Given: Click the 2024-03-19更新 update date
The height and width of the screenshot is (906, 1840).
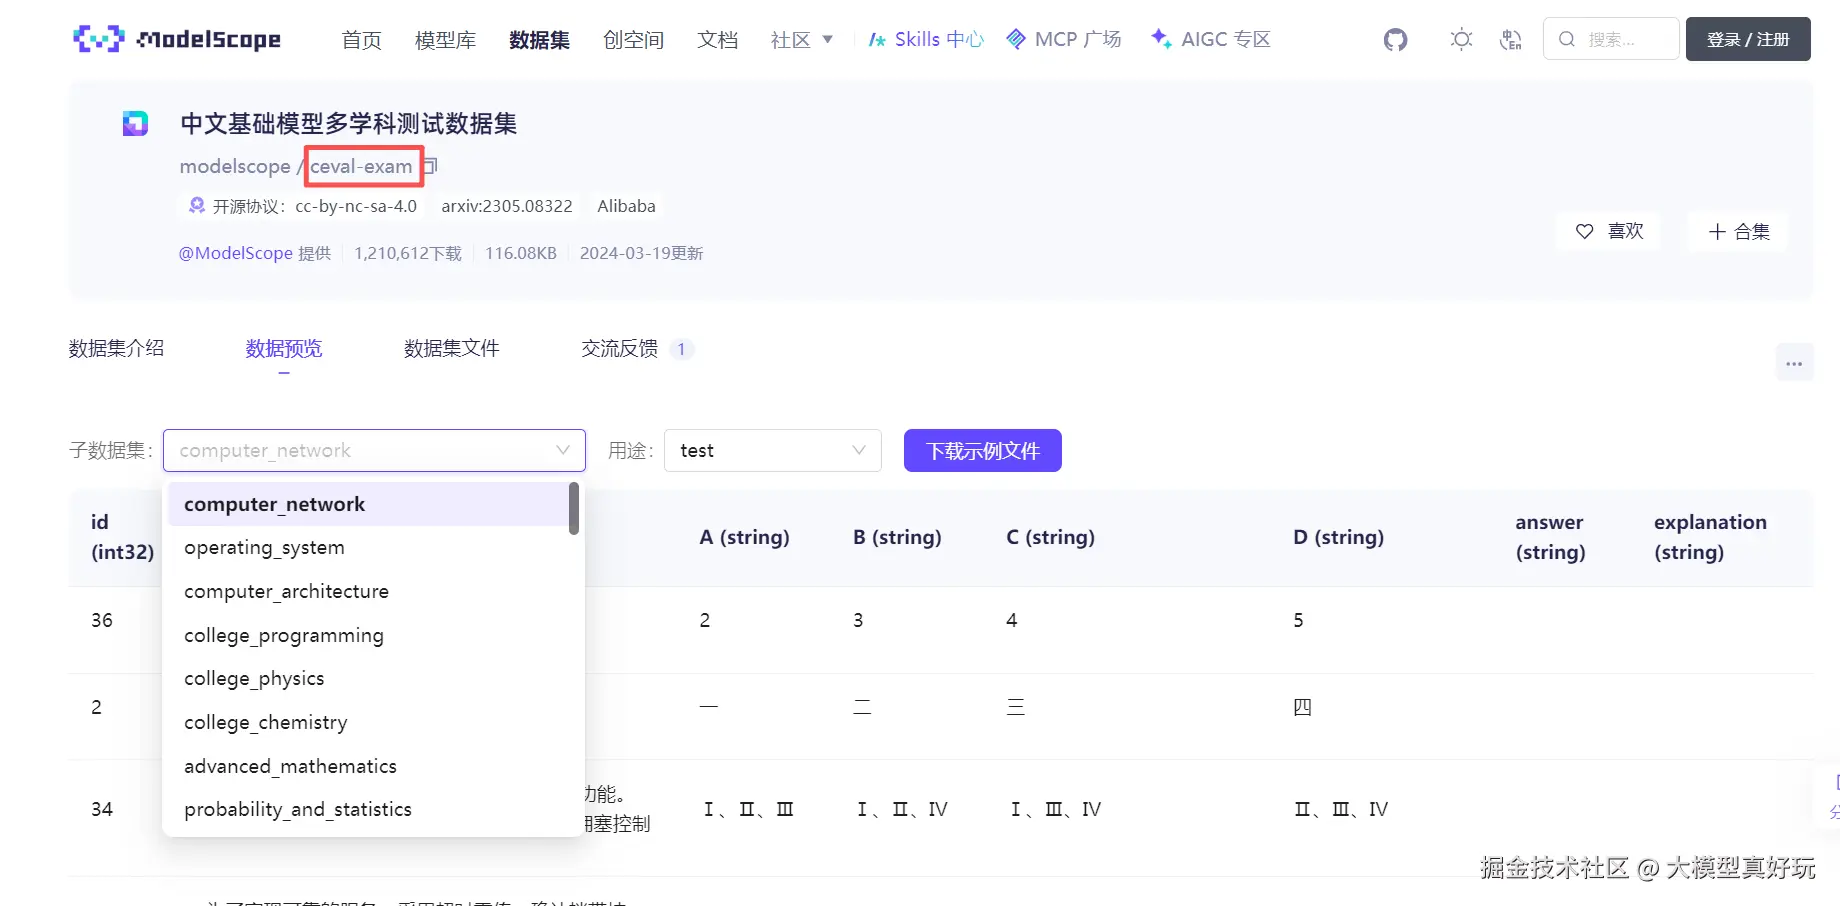Looking at the screenshot, I should coord(641,253).
